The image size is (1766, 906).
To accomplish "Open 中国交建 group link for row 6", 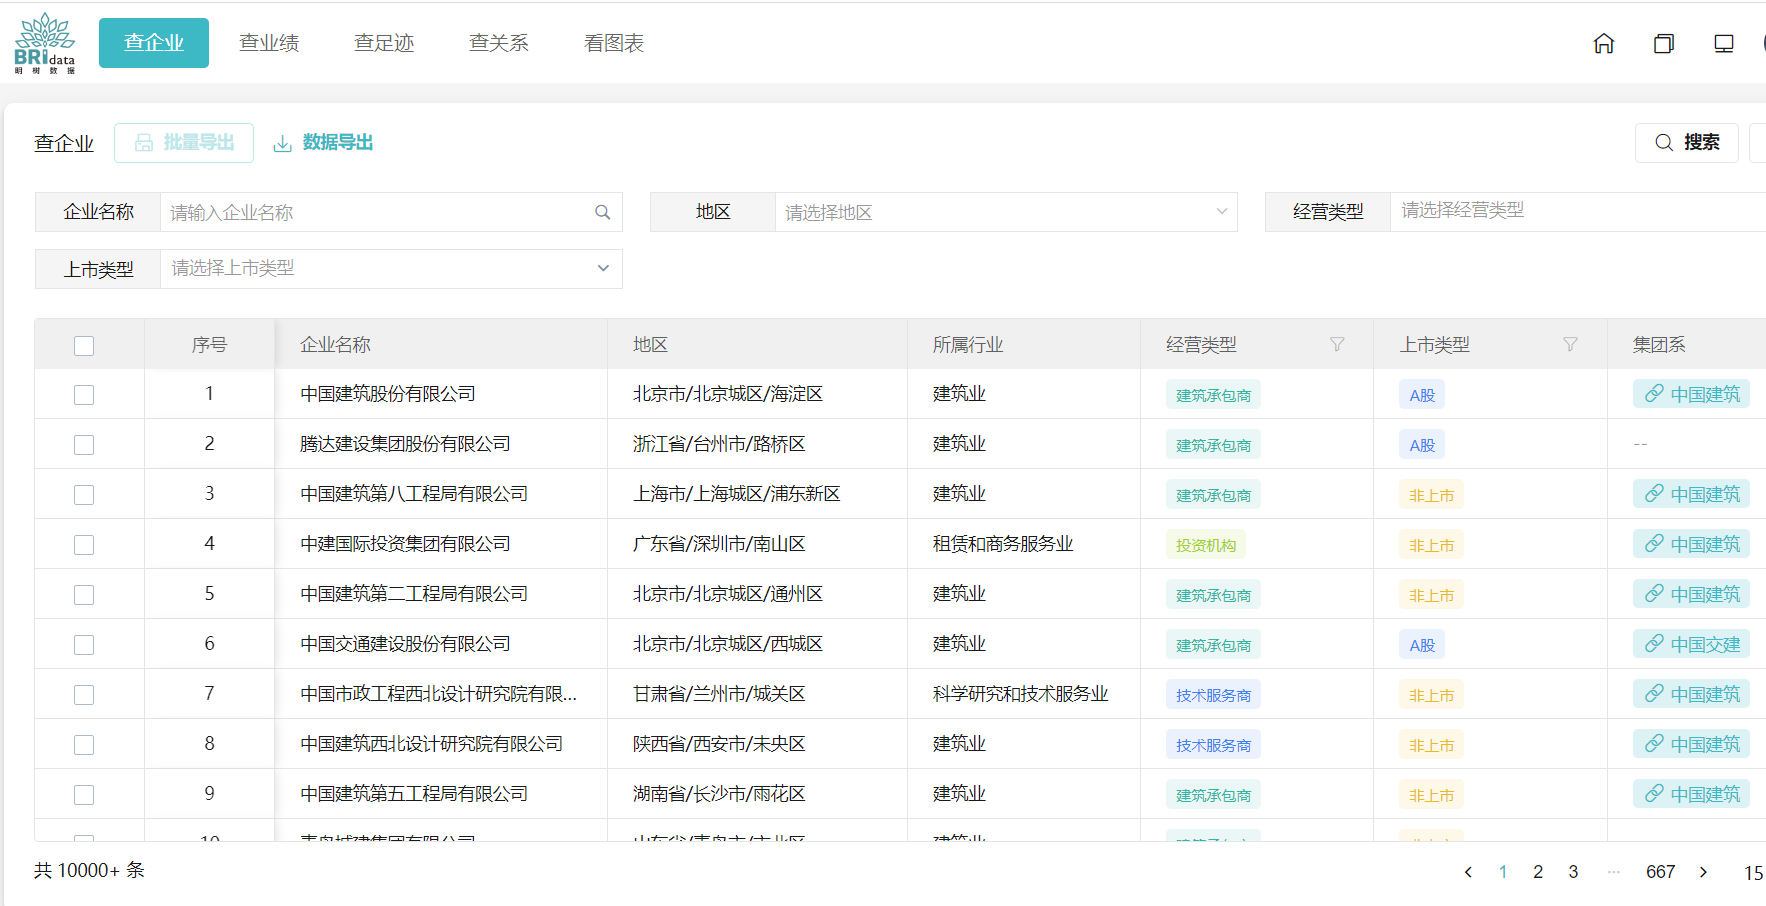I will 1691,644.
